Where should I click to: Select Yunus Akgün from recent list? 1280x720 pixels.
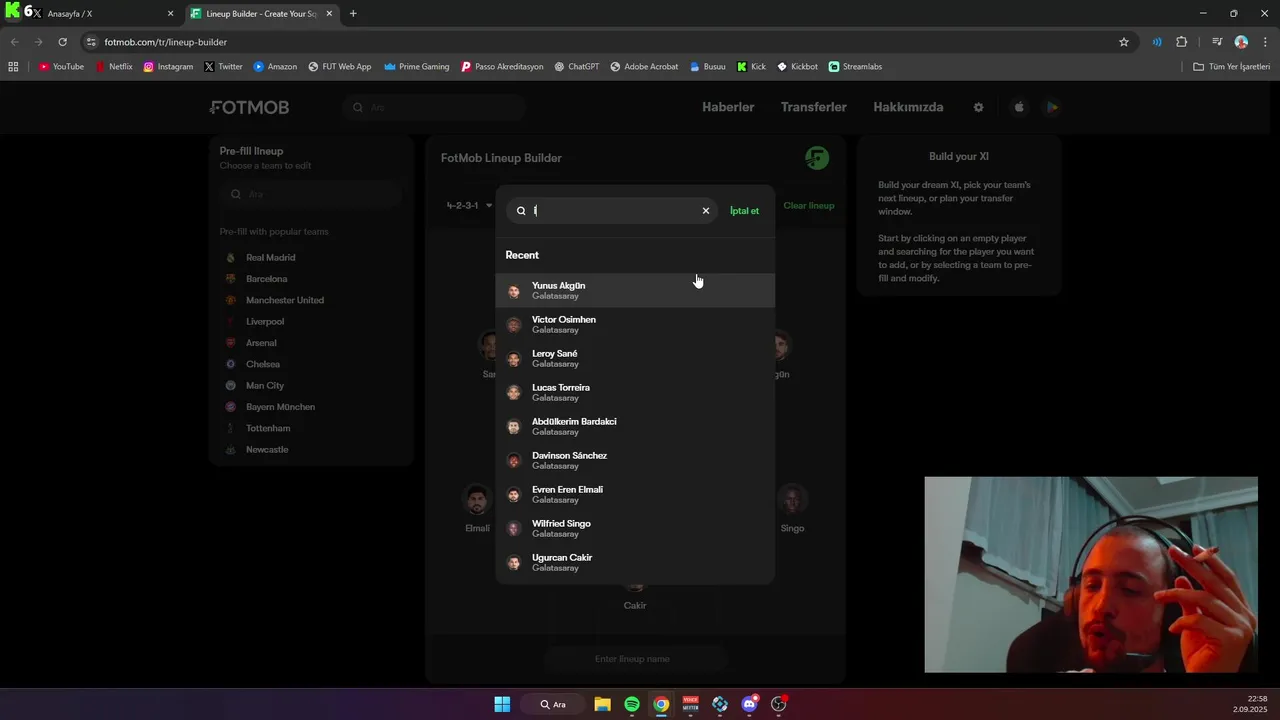(635, 290)
